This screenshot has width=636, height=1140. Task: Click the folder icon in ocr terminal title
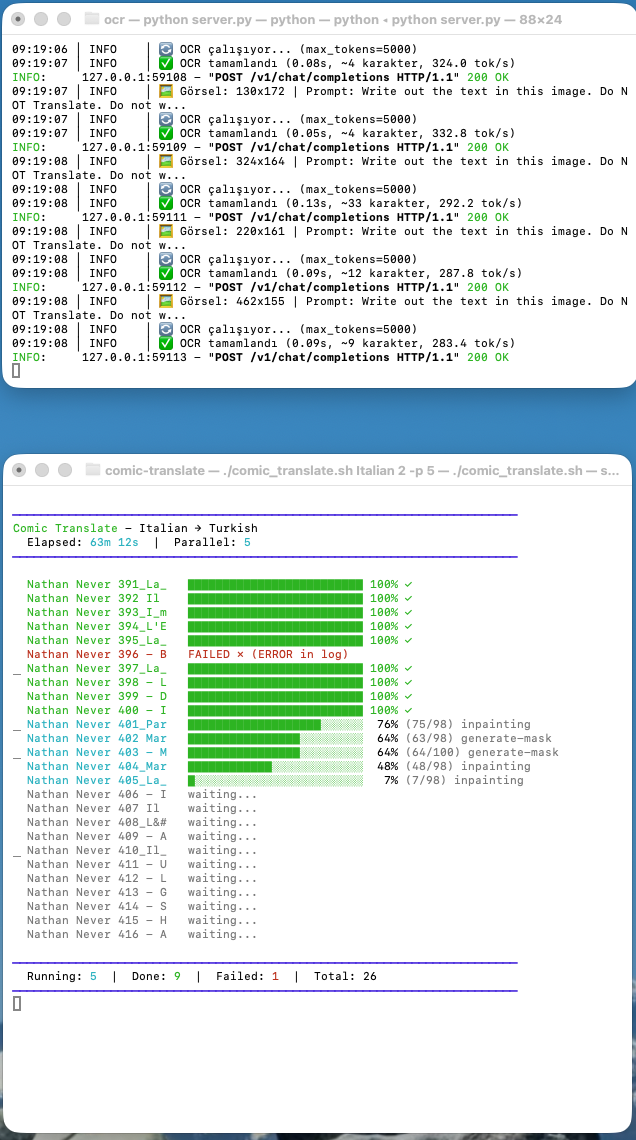tap(92, 19)
